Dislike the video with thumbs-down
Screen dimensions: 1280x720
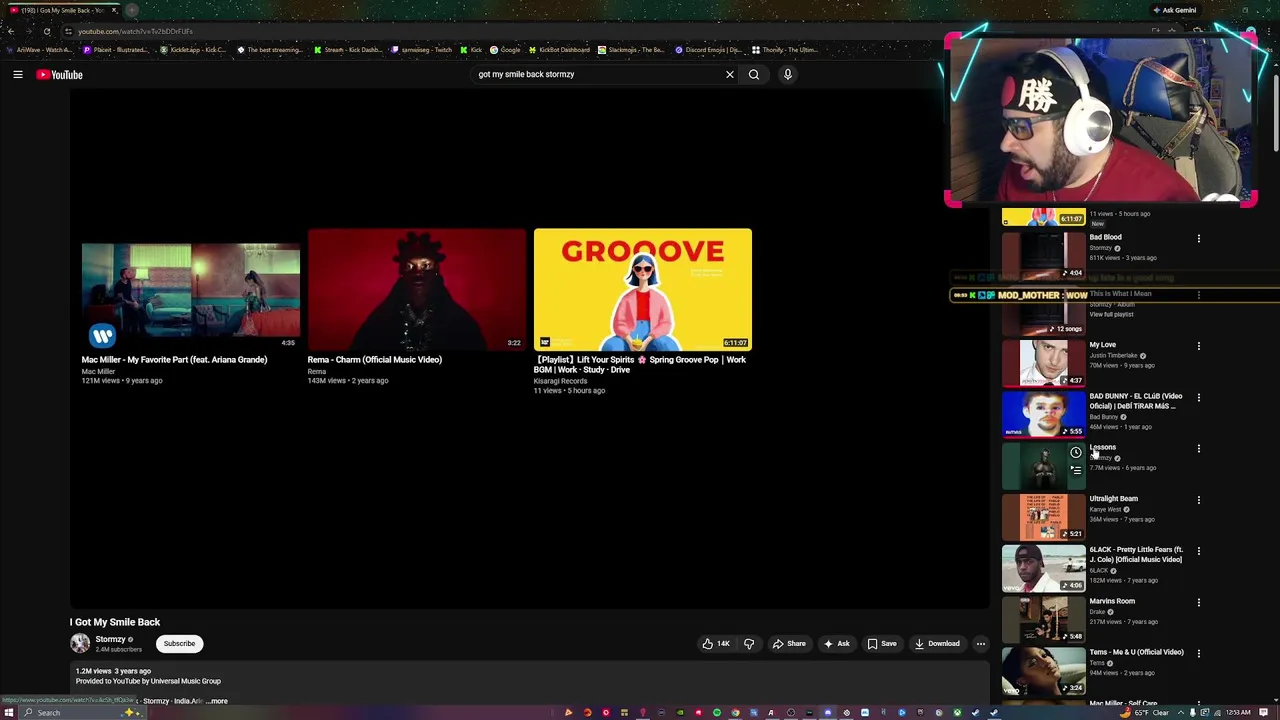pyautogui.click(x=749, y=644)
